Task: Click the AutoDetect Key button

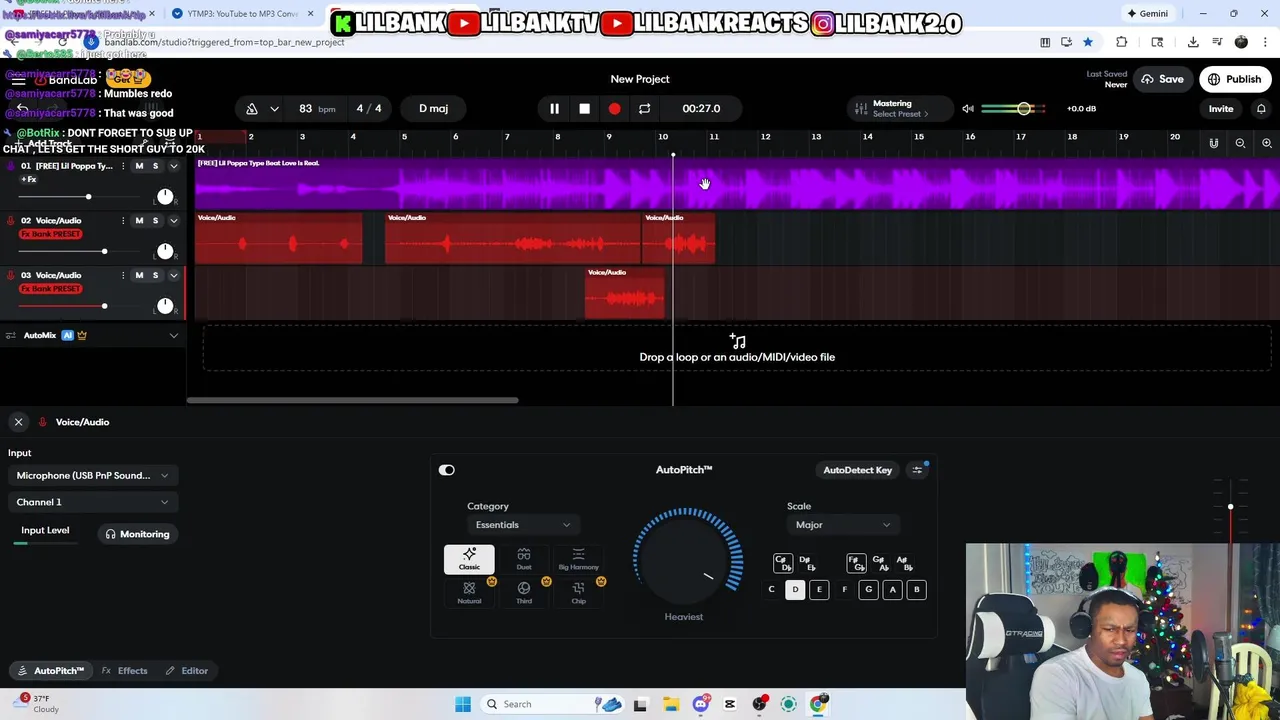Action: pos(857,470)
